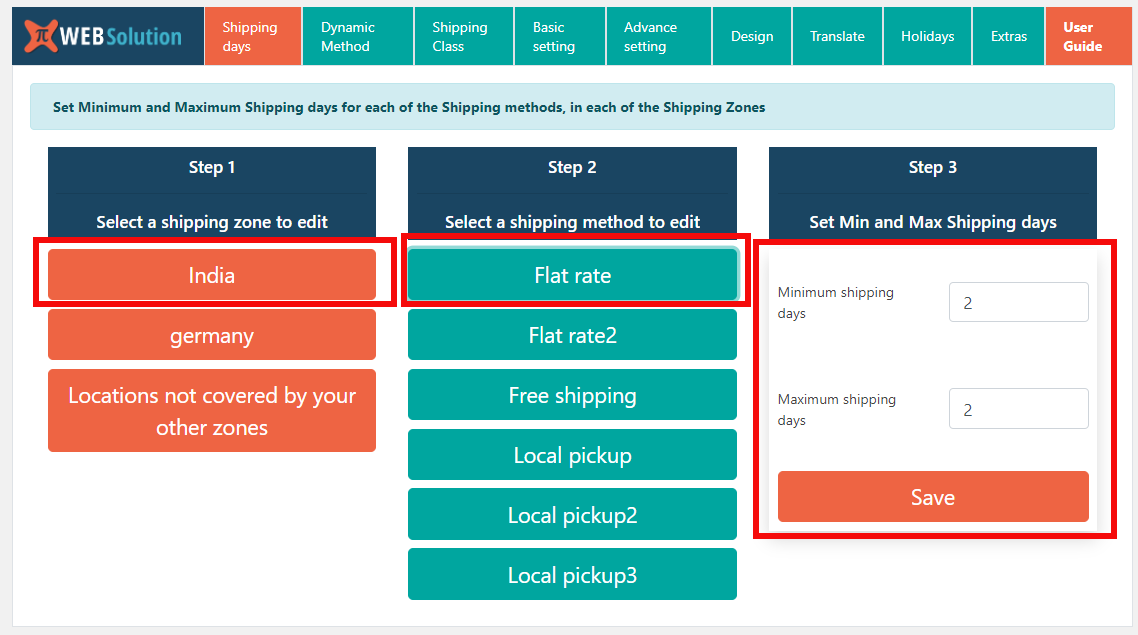
Task: Open the Advance setting tab
Action: pos(658,35)
